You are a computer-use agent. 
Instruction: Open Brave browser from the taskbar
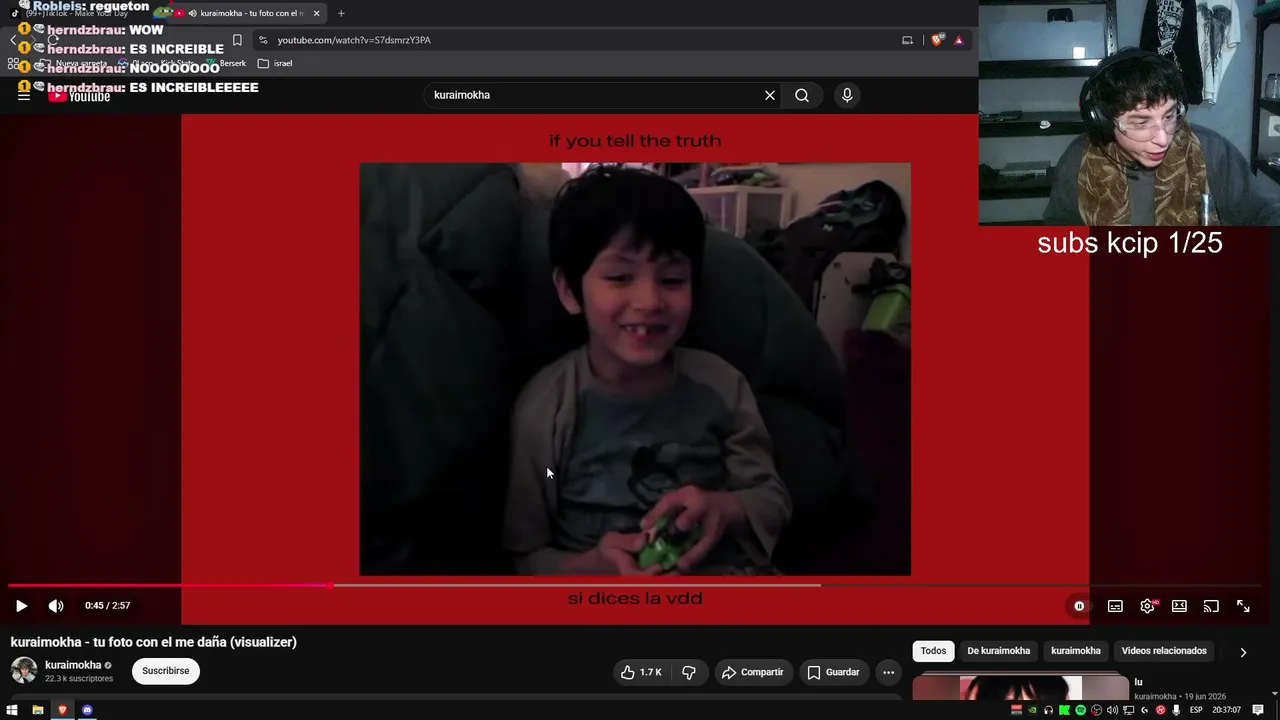click(62, 710)
